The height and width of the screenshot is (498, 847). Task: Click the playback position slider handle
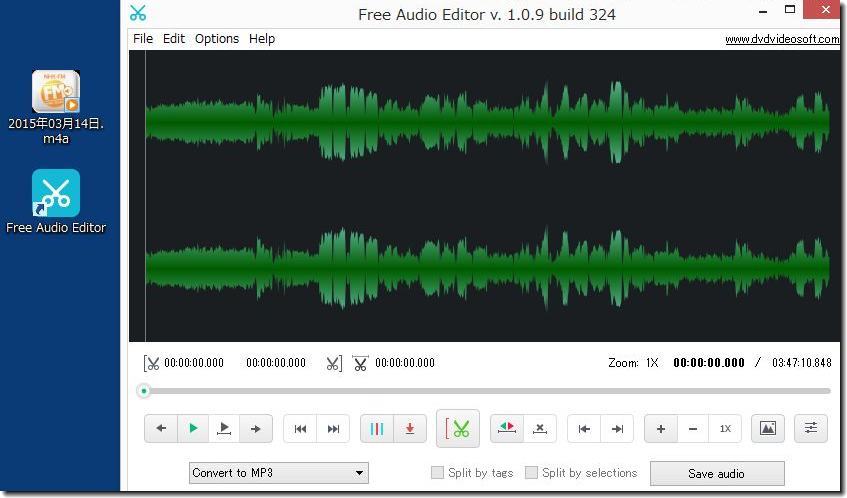[144, 391]
